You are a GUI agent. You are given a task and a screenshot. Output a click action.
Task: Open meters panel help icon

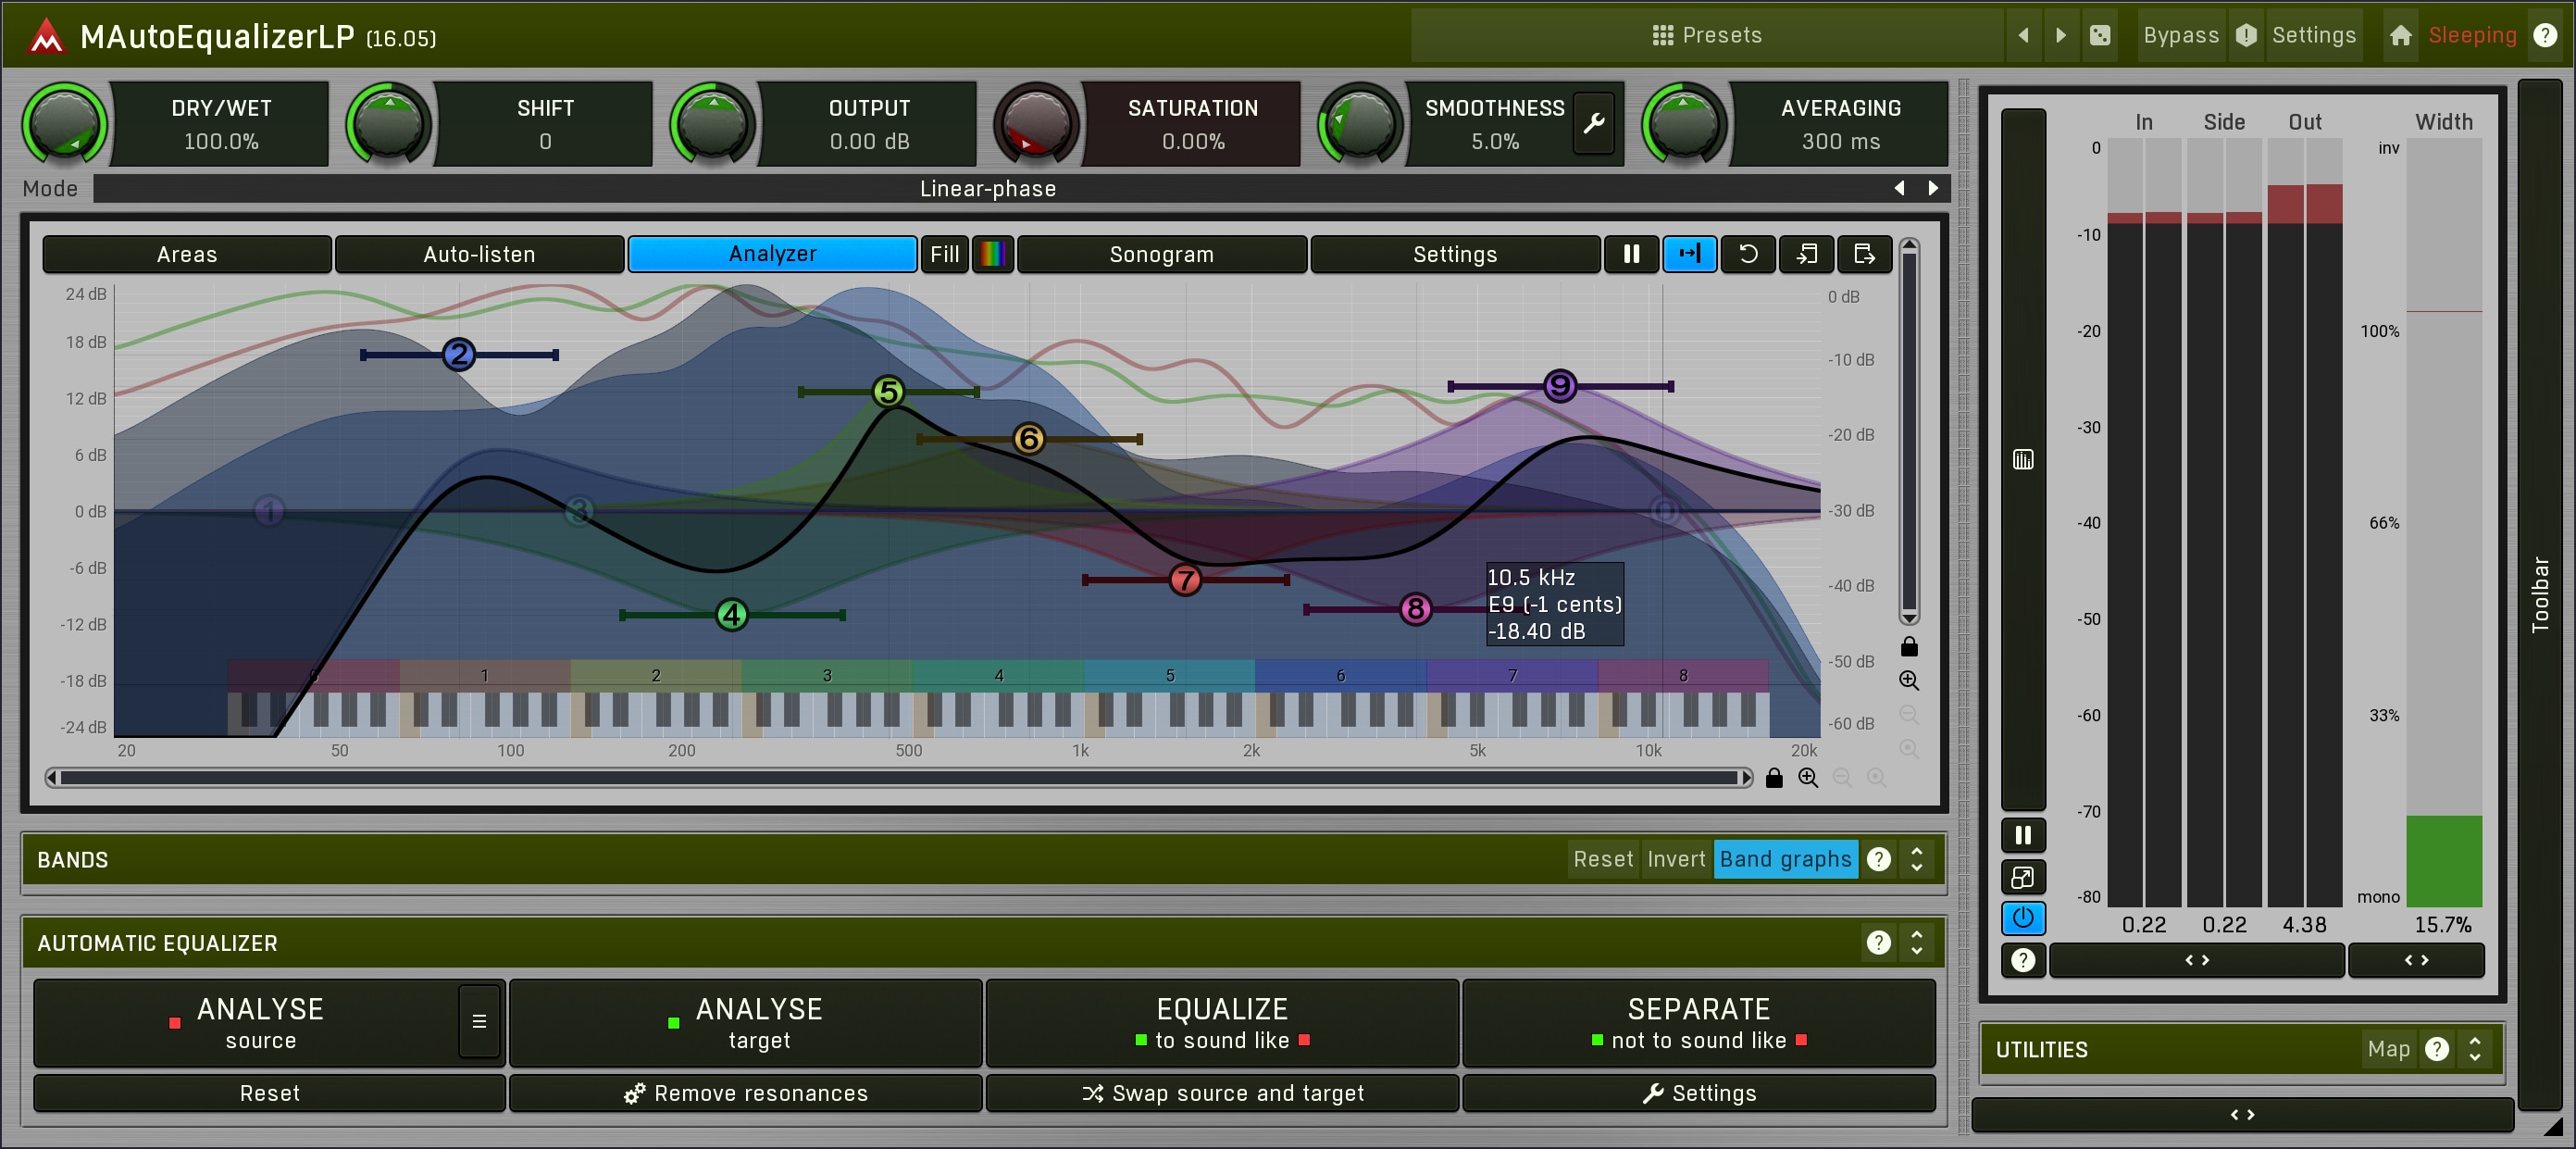click(x=2022, y=960)
